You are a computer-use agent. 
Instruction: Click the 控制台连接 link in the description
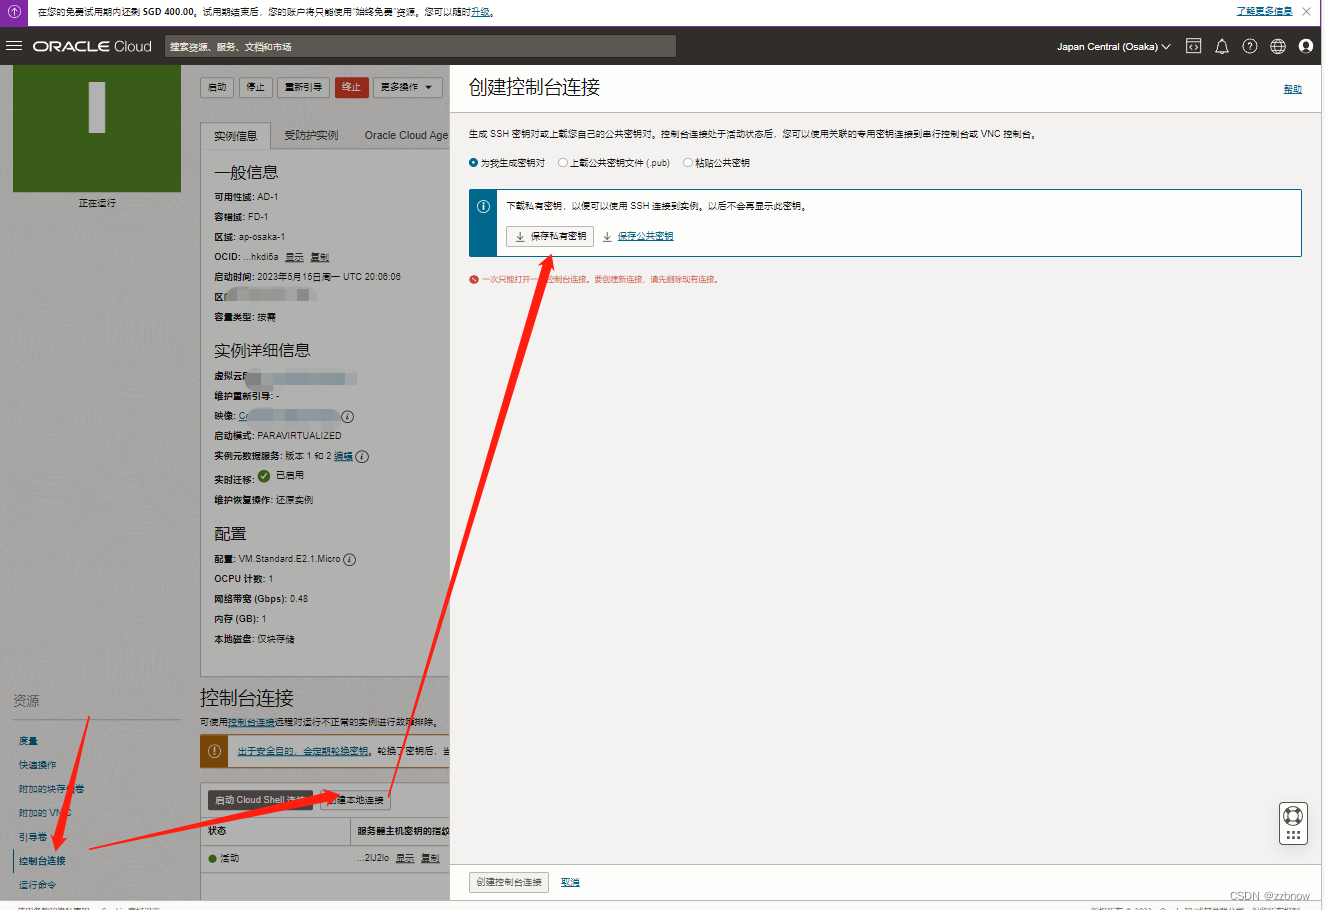pyautogui.click(x=251, y=722)
